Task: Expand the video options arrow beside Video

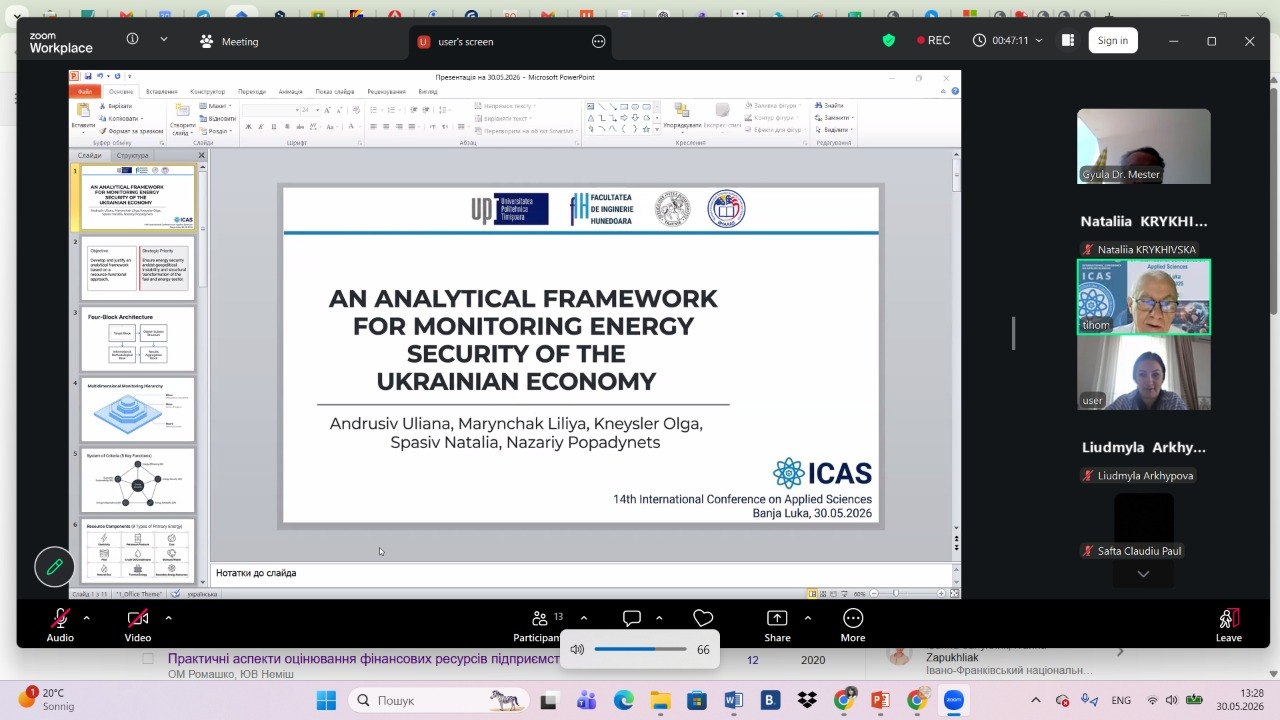Action: [x=168, y=618]
